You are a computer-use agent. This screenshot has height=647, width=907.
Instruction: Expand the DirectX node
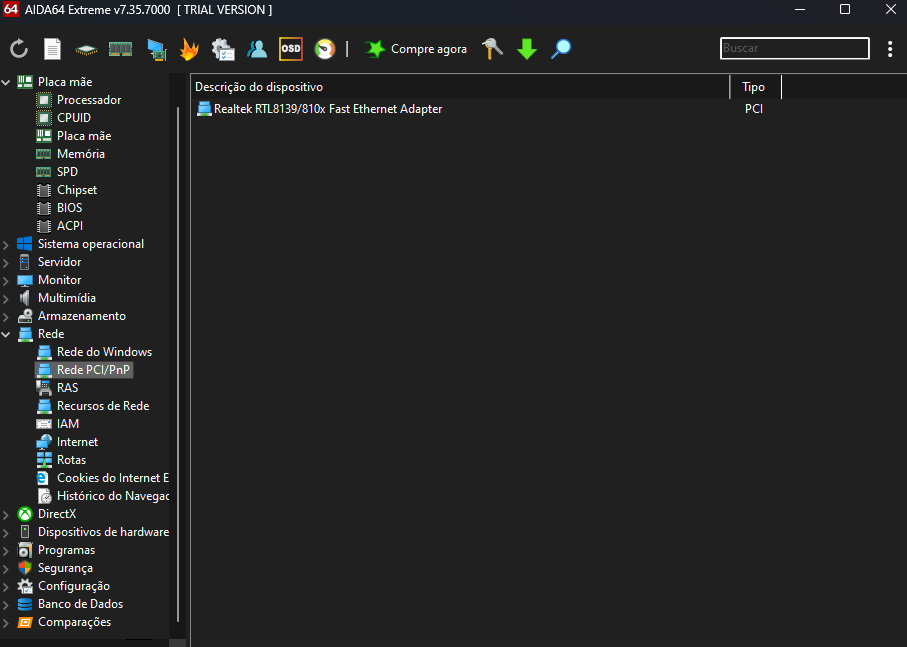6,514
